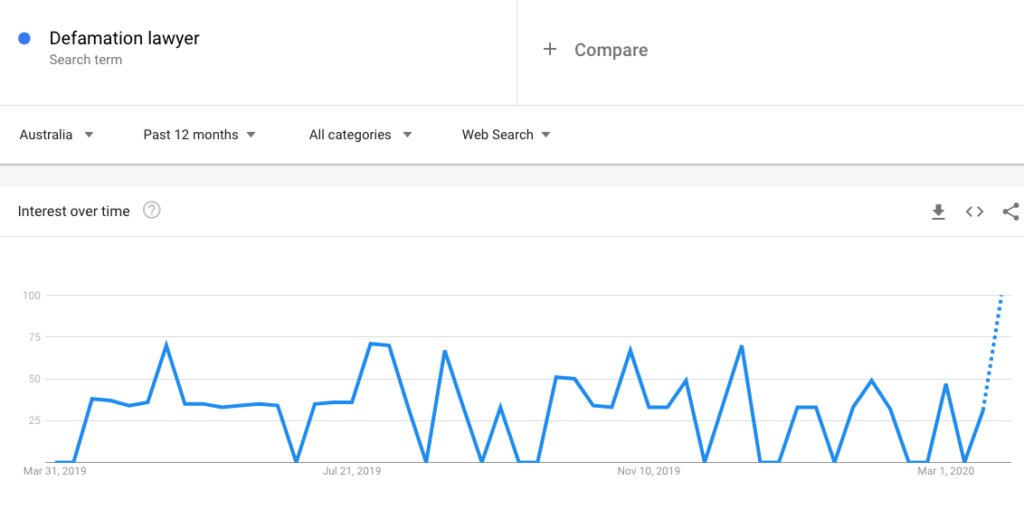The width and height of the screenshot is (1024, 528).
Task: Click the dotted forecast line peak at 100
Action: click(1001, 296)
